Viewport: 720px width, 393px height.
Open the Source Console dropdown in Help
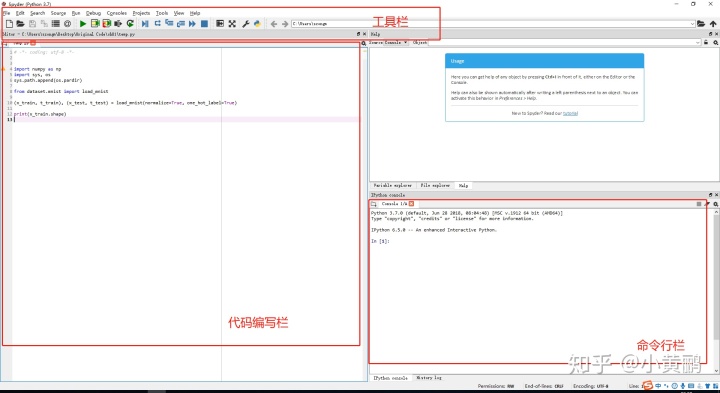[396, 42]
